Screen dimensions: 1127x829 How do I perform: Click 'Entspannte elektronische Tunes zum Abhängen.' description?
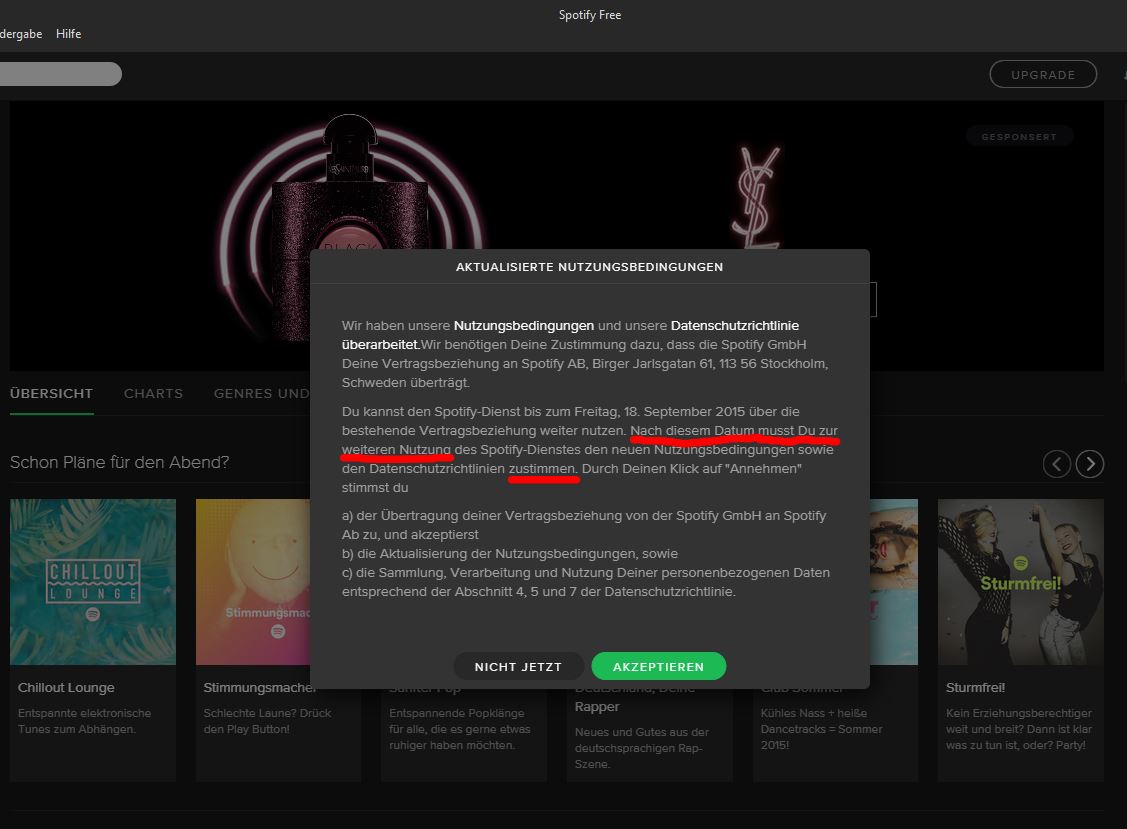click(x=85, y=721)
